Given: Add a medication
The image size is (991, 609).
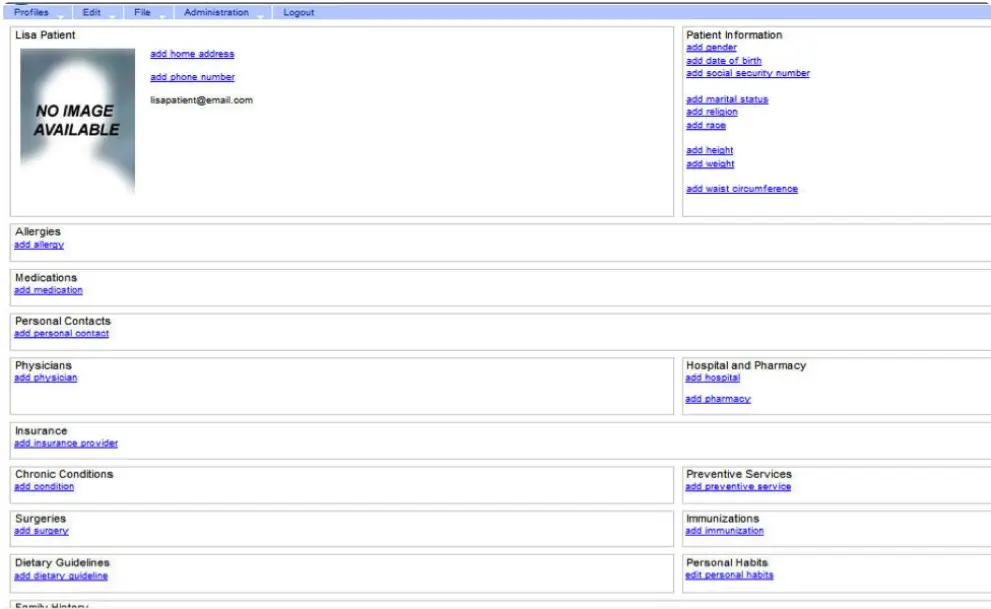Looking at the screenshot, I should [47, 290].
